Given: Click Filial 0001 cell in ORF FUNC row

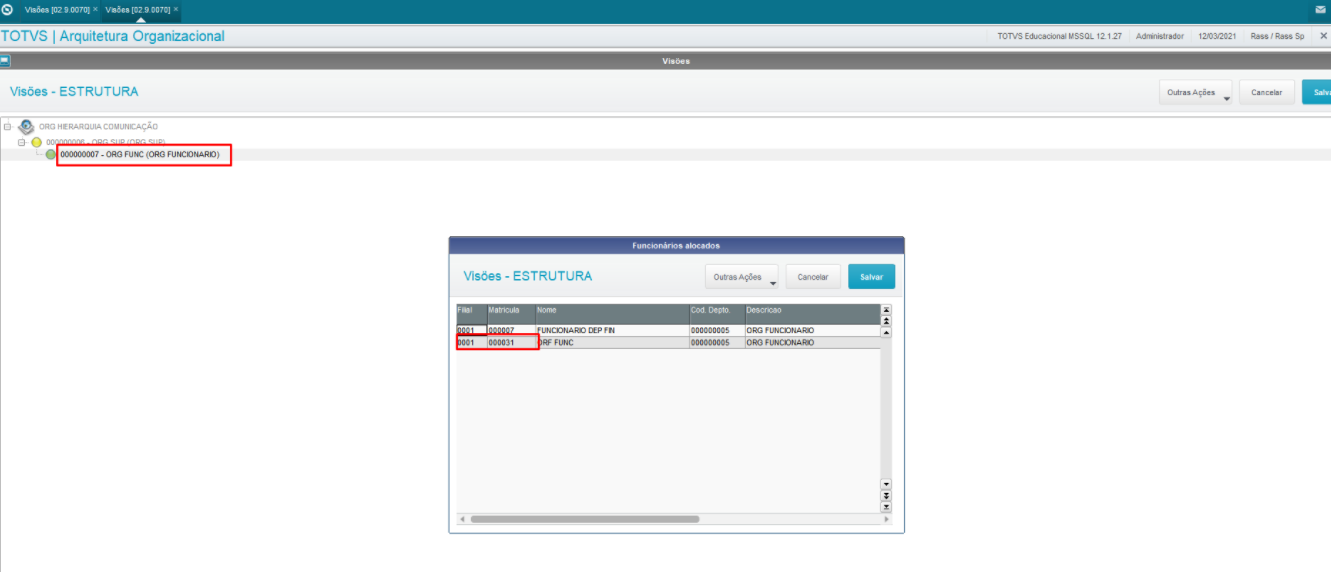Looking at the screenshot, I should pyautogui.click(x=471, y=342).
